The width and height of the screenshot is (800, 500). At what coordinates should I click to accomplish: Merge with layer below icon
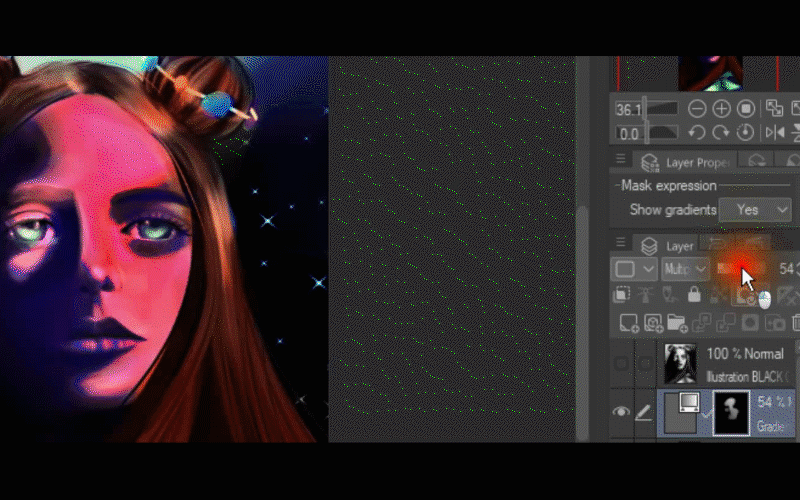[x=726, y=323]
